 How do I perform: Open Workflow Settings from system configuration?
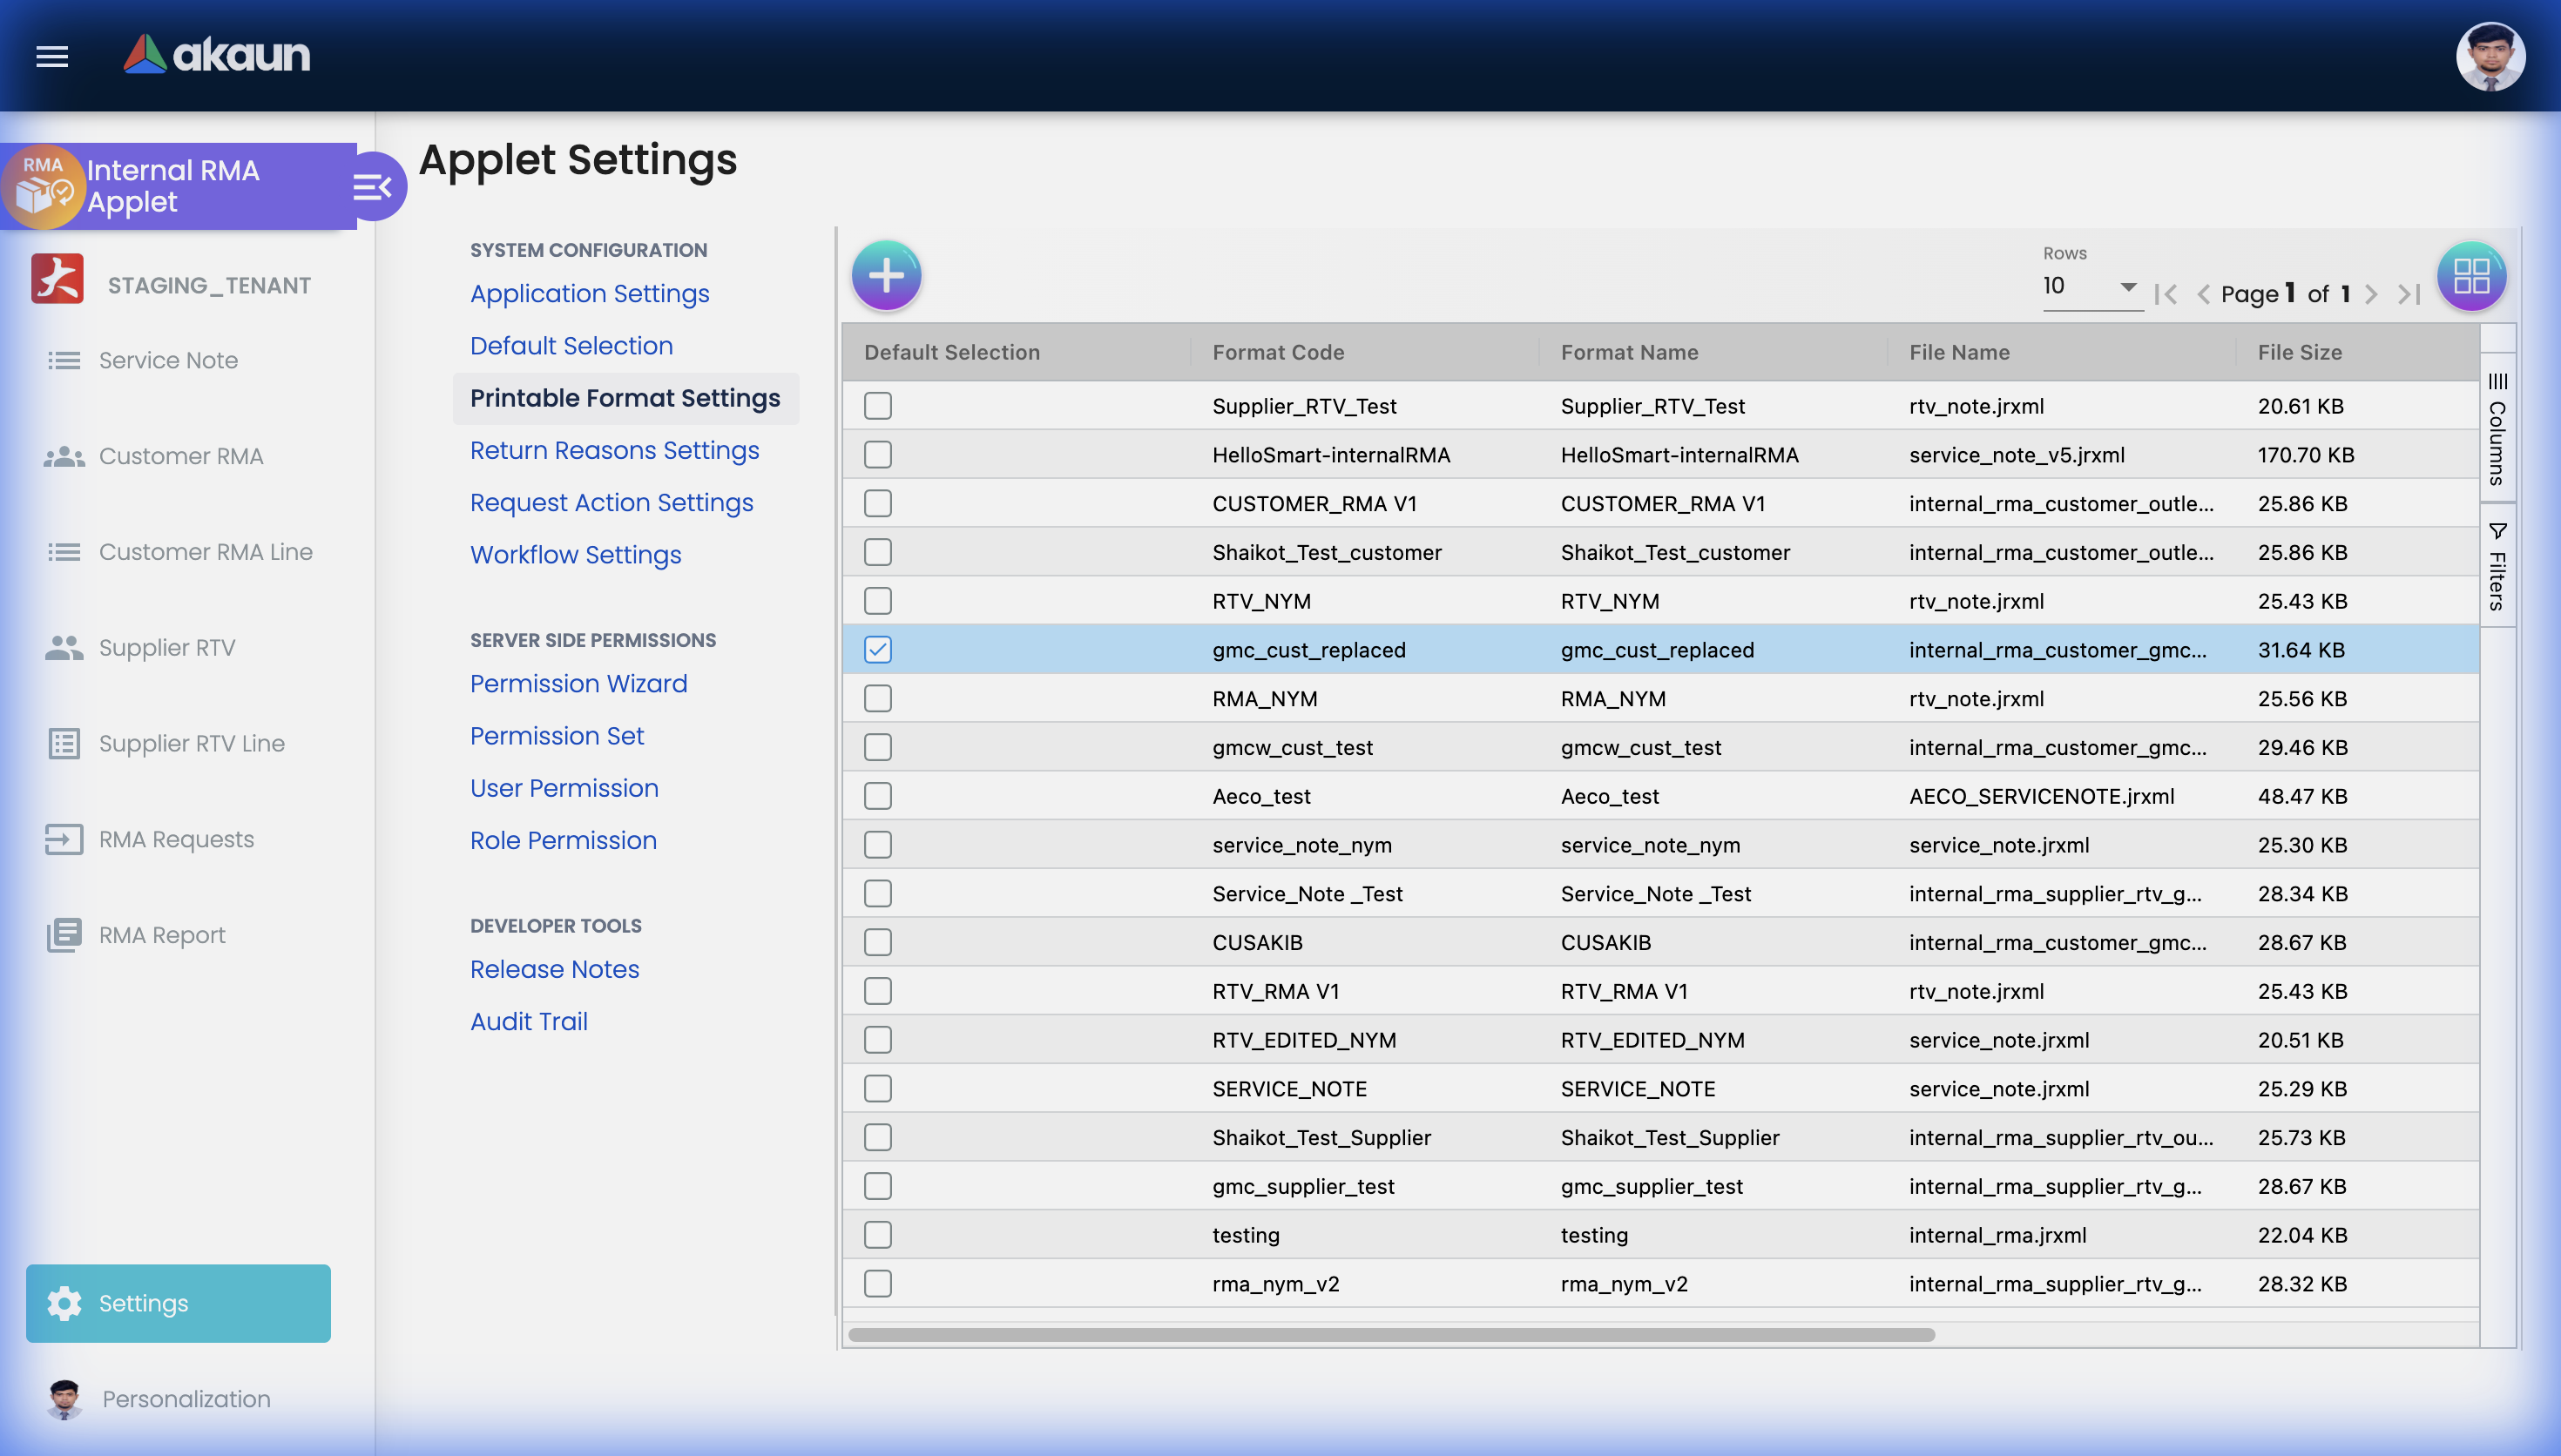(575, 555)
